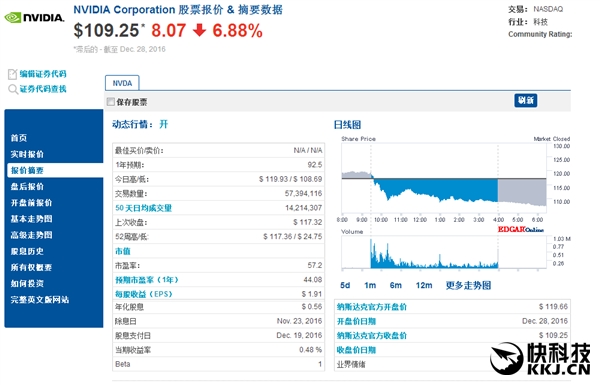Click the KKJ.CN watermark logo
This screenshot has width=600, height=385.
tap(541, 359)
